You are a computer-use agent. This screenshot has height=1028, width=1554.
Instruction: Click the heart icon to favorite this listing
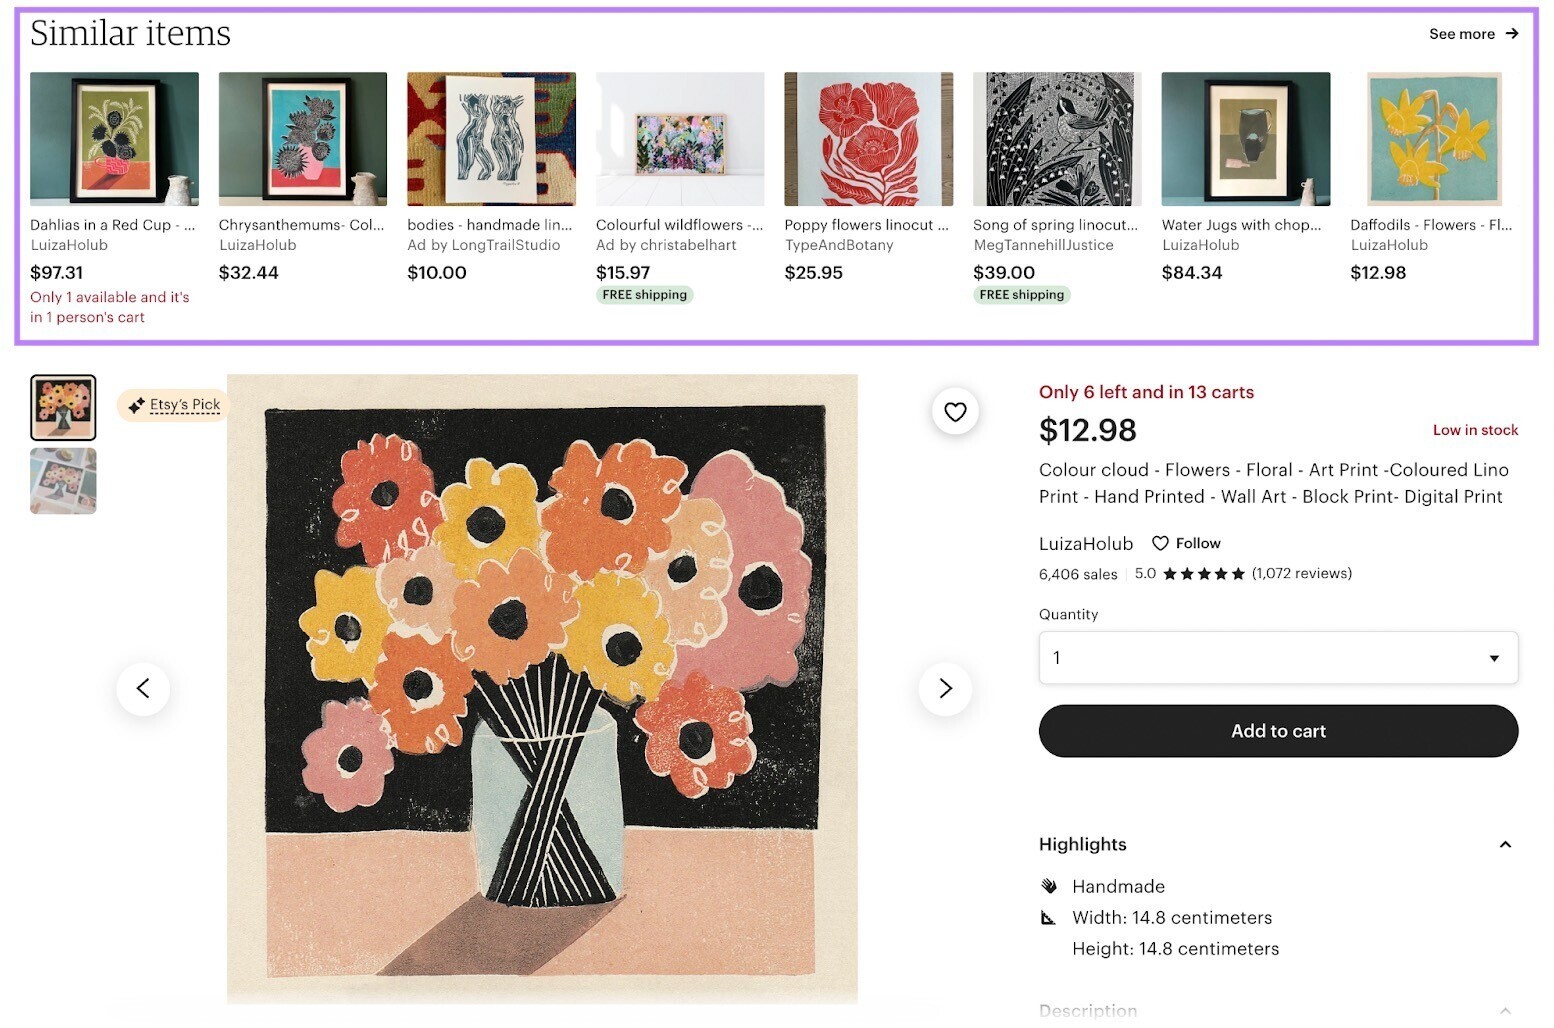click(x=955, y=411)
